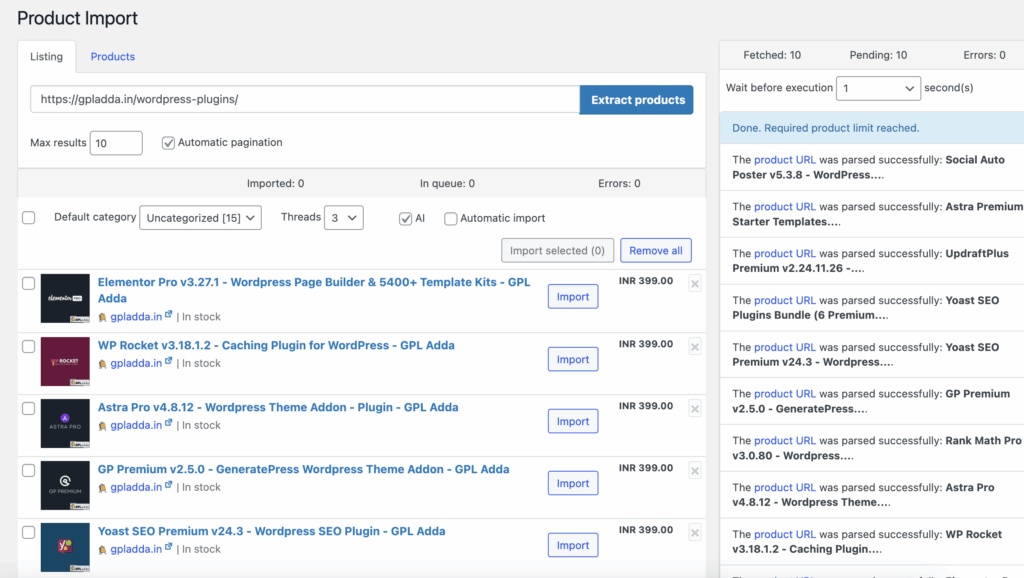This screenshot has width=1024, height=578.
Task: Select the Listing tab
Action: point(46,57)
